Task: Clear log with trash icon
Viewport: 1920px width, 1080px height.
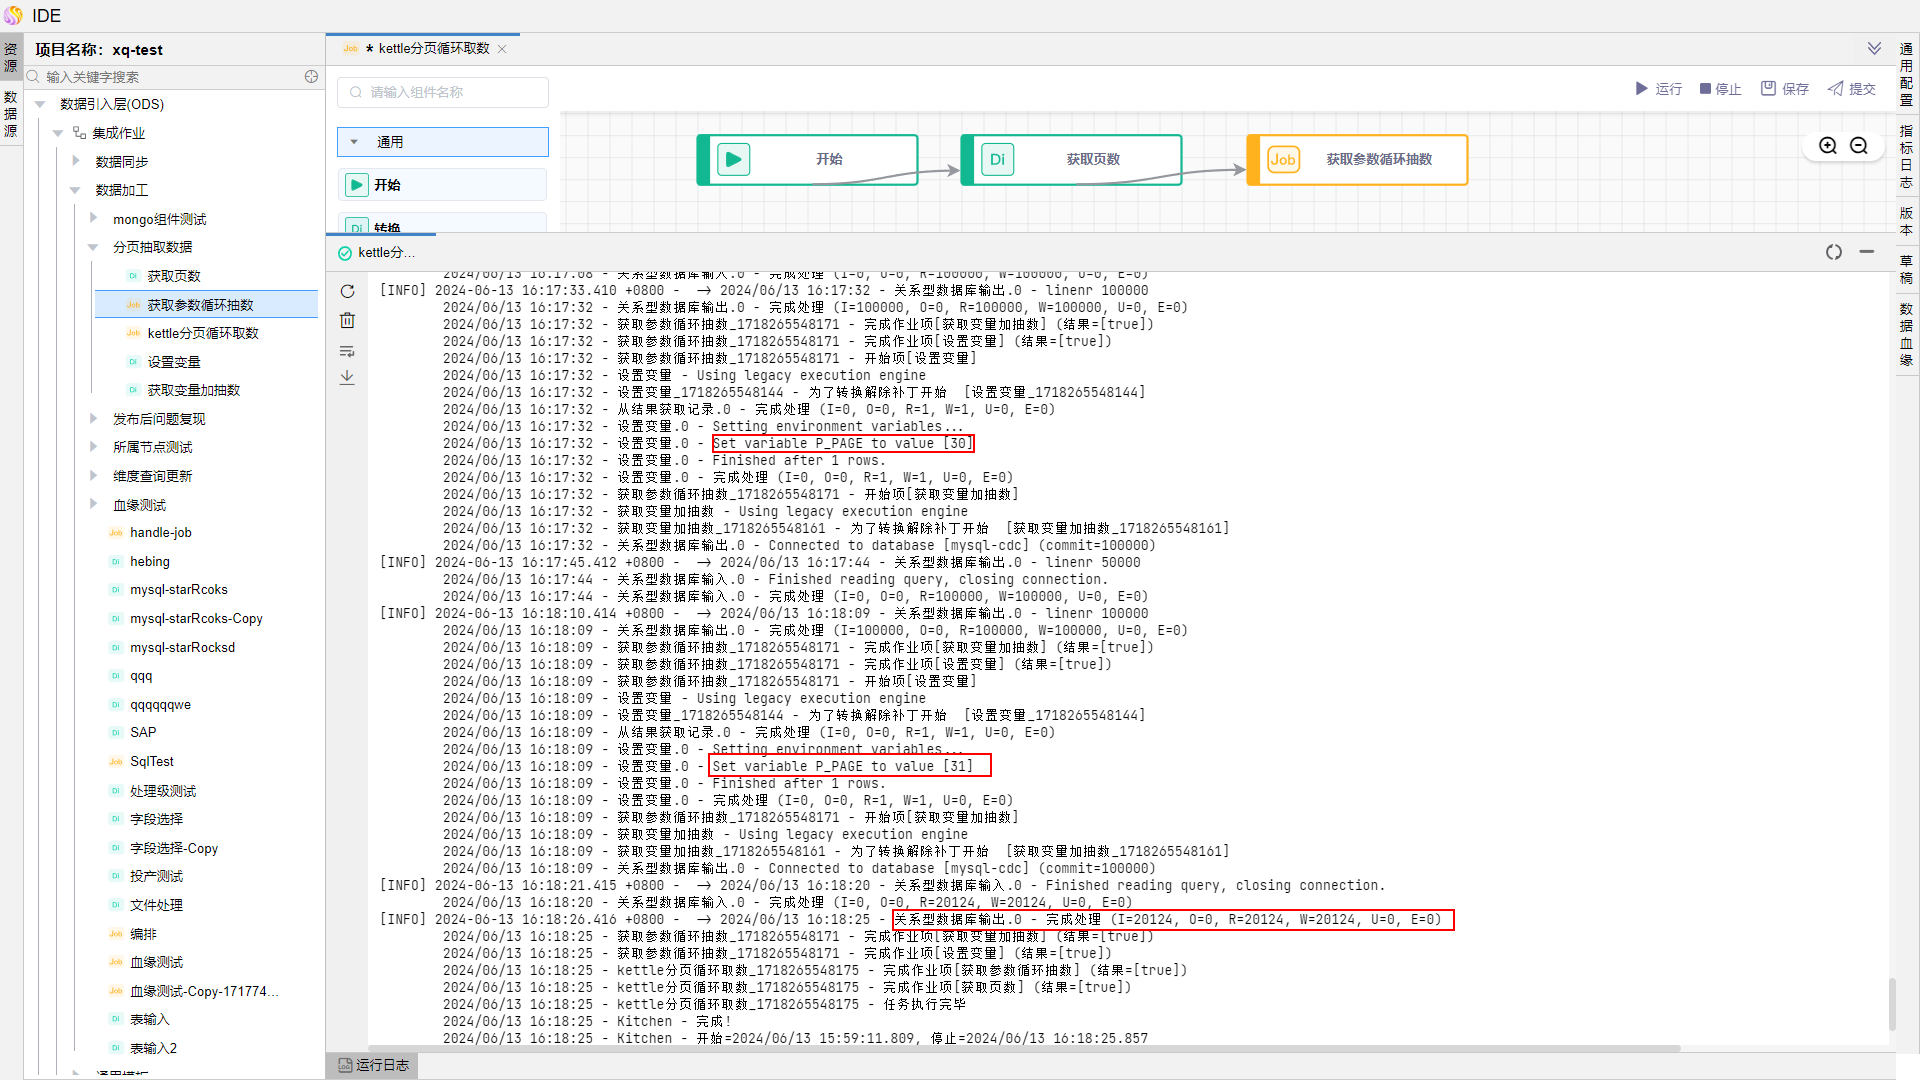Action: pyautogui.click(x=347, y=320)
